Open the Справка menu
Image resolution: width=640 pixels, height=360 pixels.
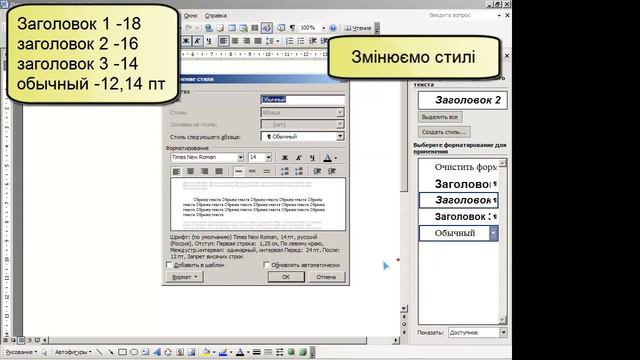216,16
